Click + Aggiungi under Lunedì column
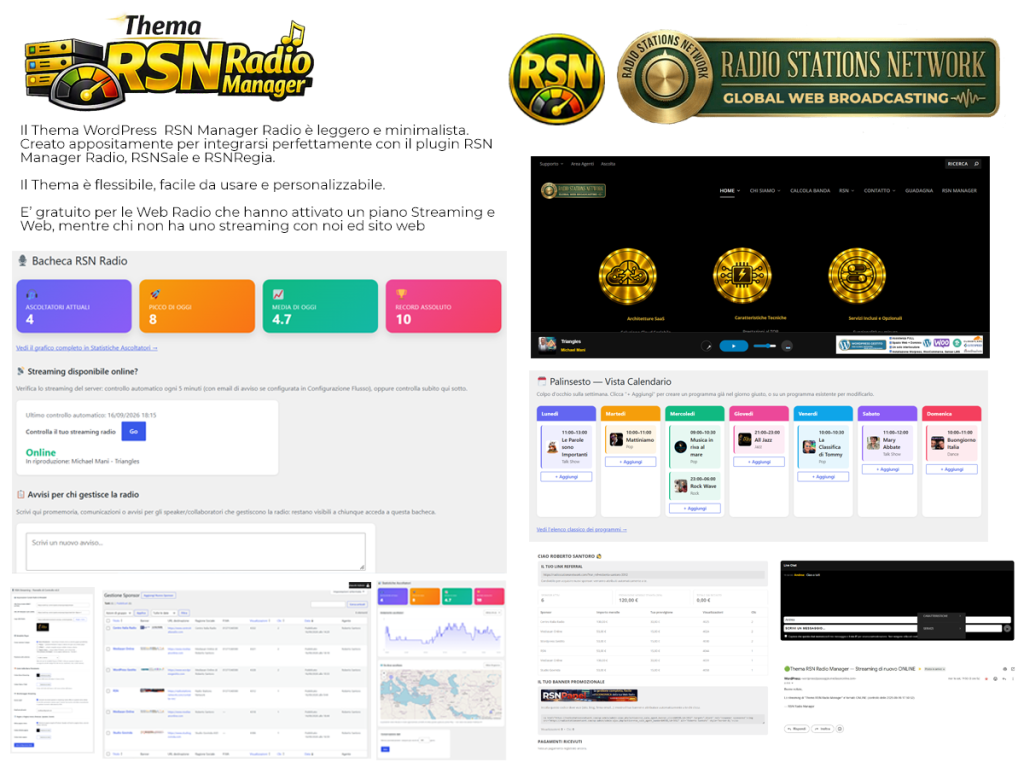Screen dimensions: 1024x768 (566, 477)
